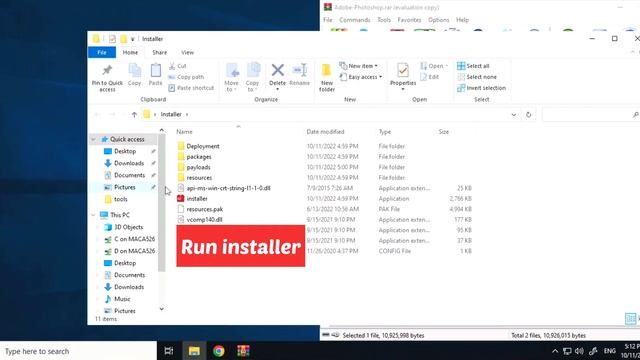Click the Cut command
This screenshot has height=360, width=640.
coord(178,66)
